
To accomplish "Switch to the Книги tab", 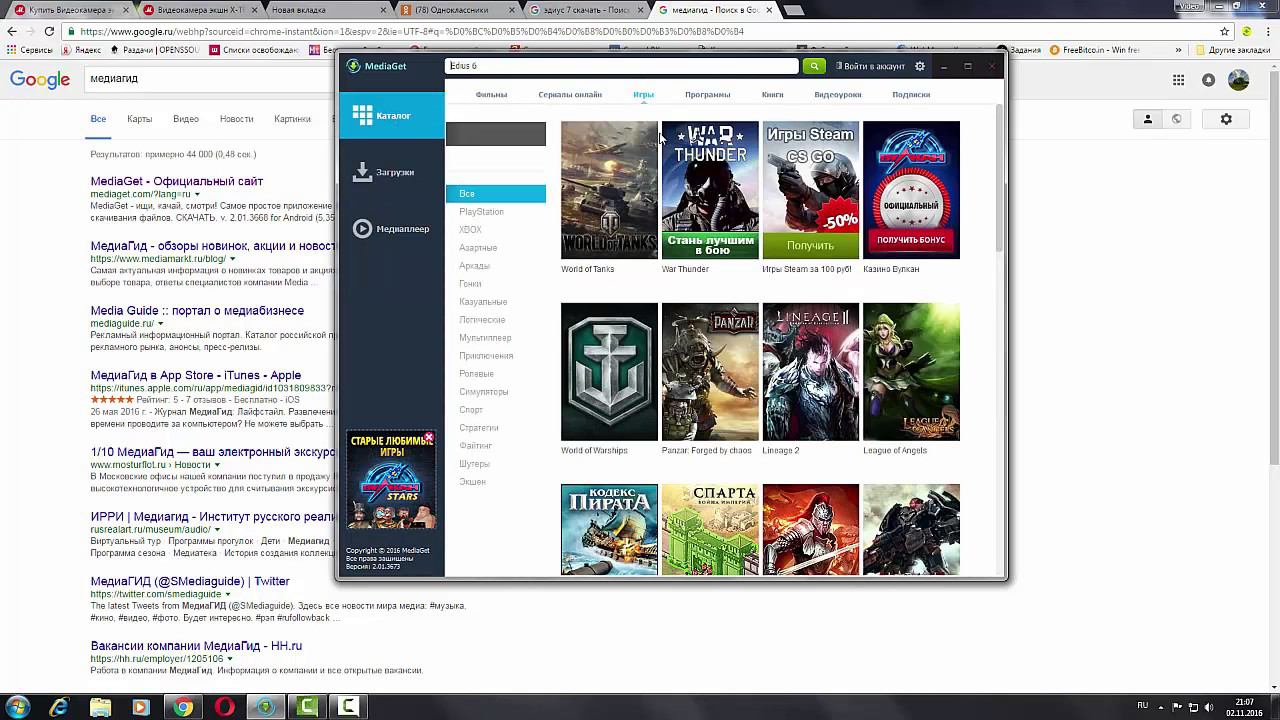I will pos(772,95).
